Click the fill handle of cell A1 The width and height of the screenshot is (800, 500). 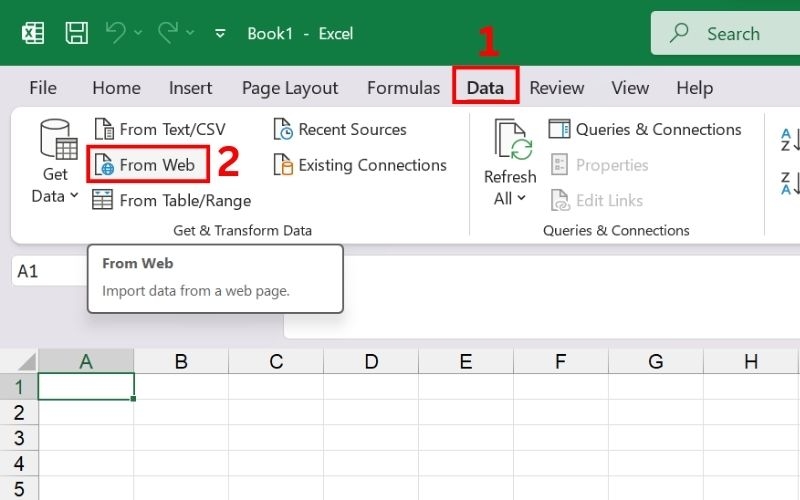click(133, 398)
